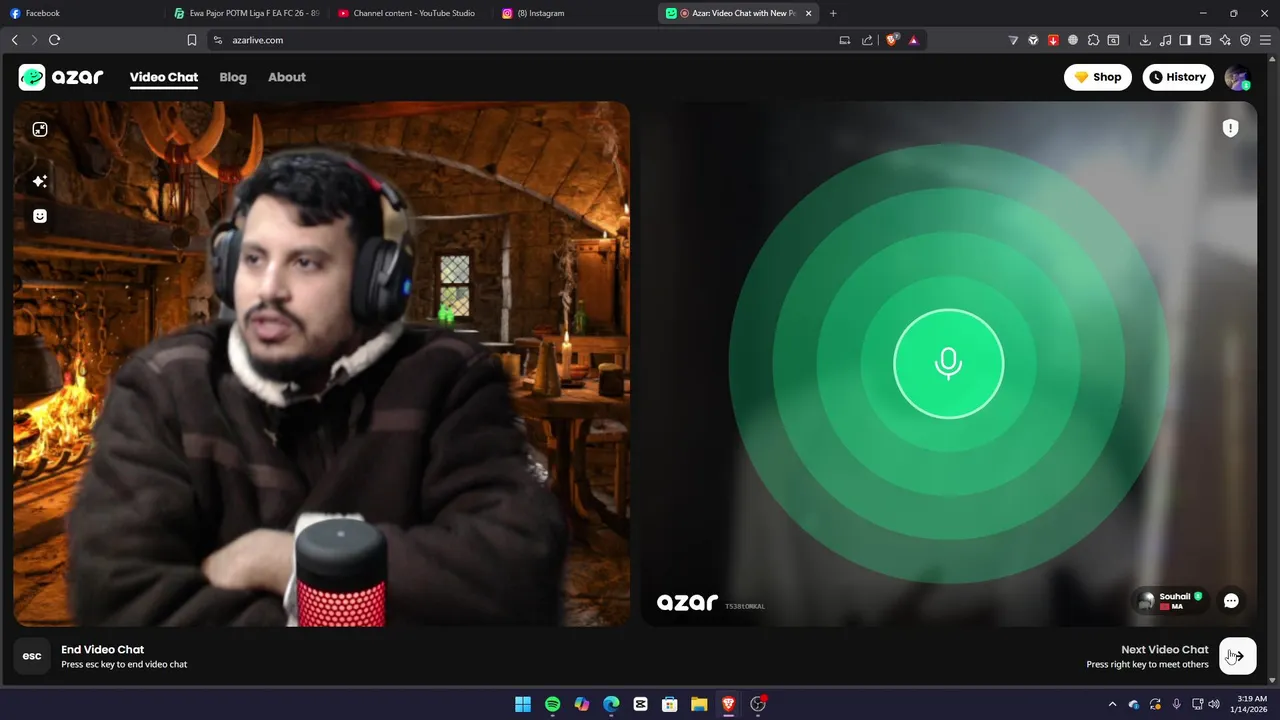
Task: Click the green microphone button
Action: click(948, 363)
